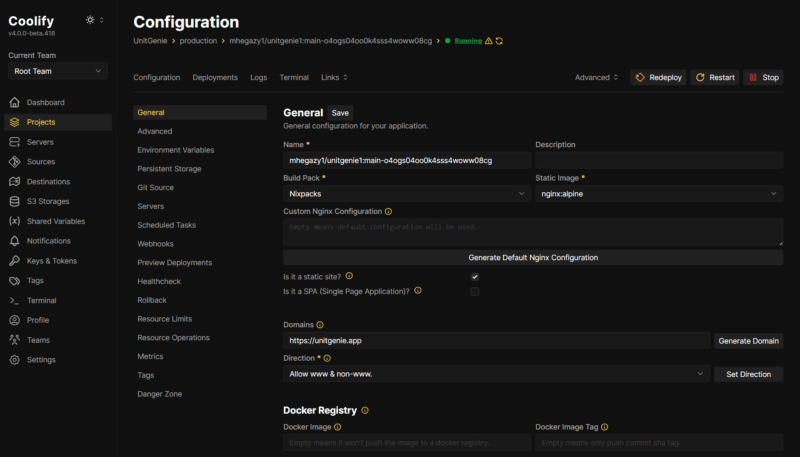800x457 pixels.
Task: Select General in the settings menu
Action: click(199, 113)
